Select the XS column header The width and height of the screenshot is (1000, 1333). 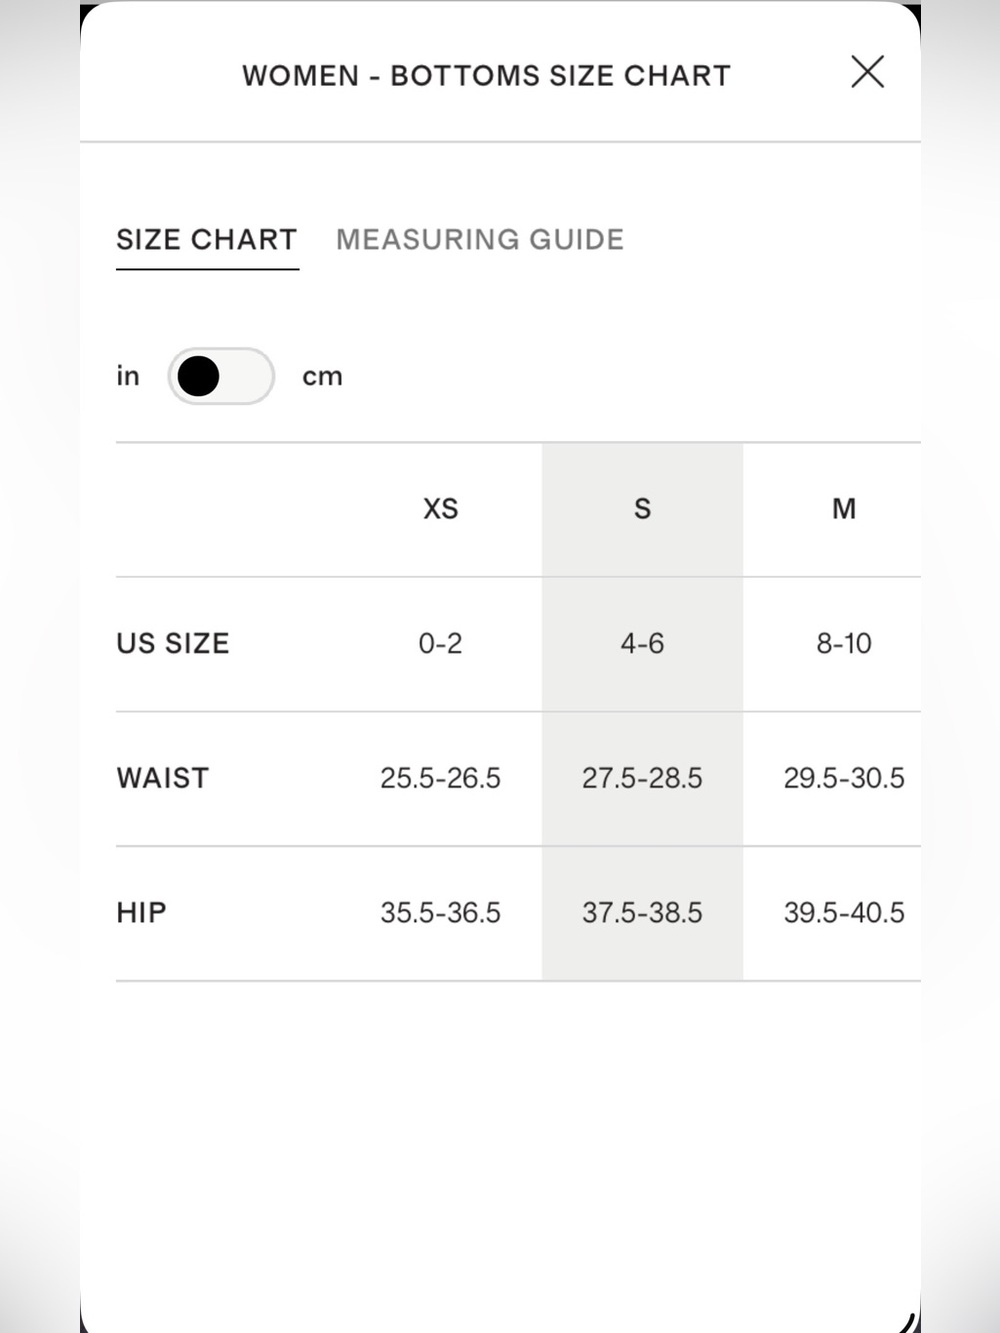click(x=440, y=509)
